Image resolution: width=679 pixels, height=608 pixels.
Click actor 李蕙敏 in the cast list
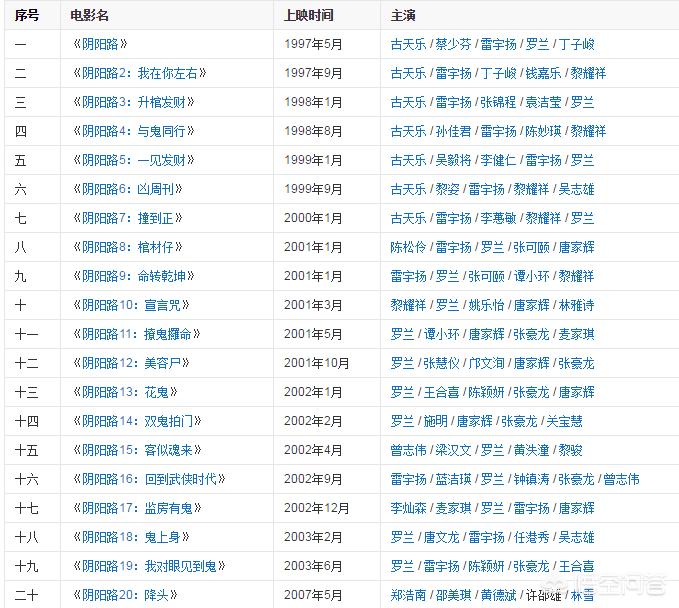pyautogui.click(x=498, y=218)
